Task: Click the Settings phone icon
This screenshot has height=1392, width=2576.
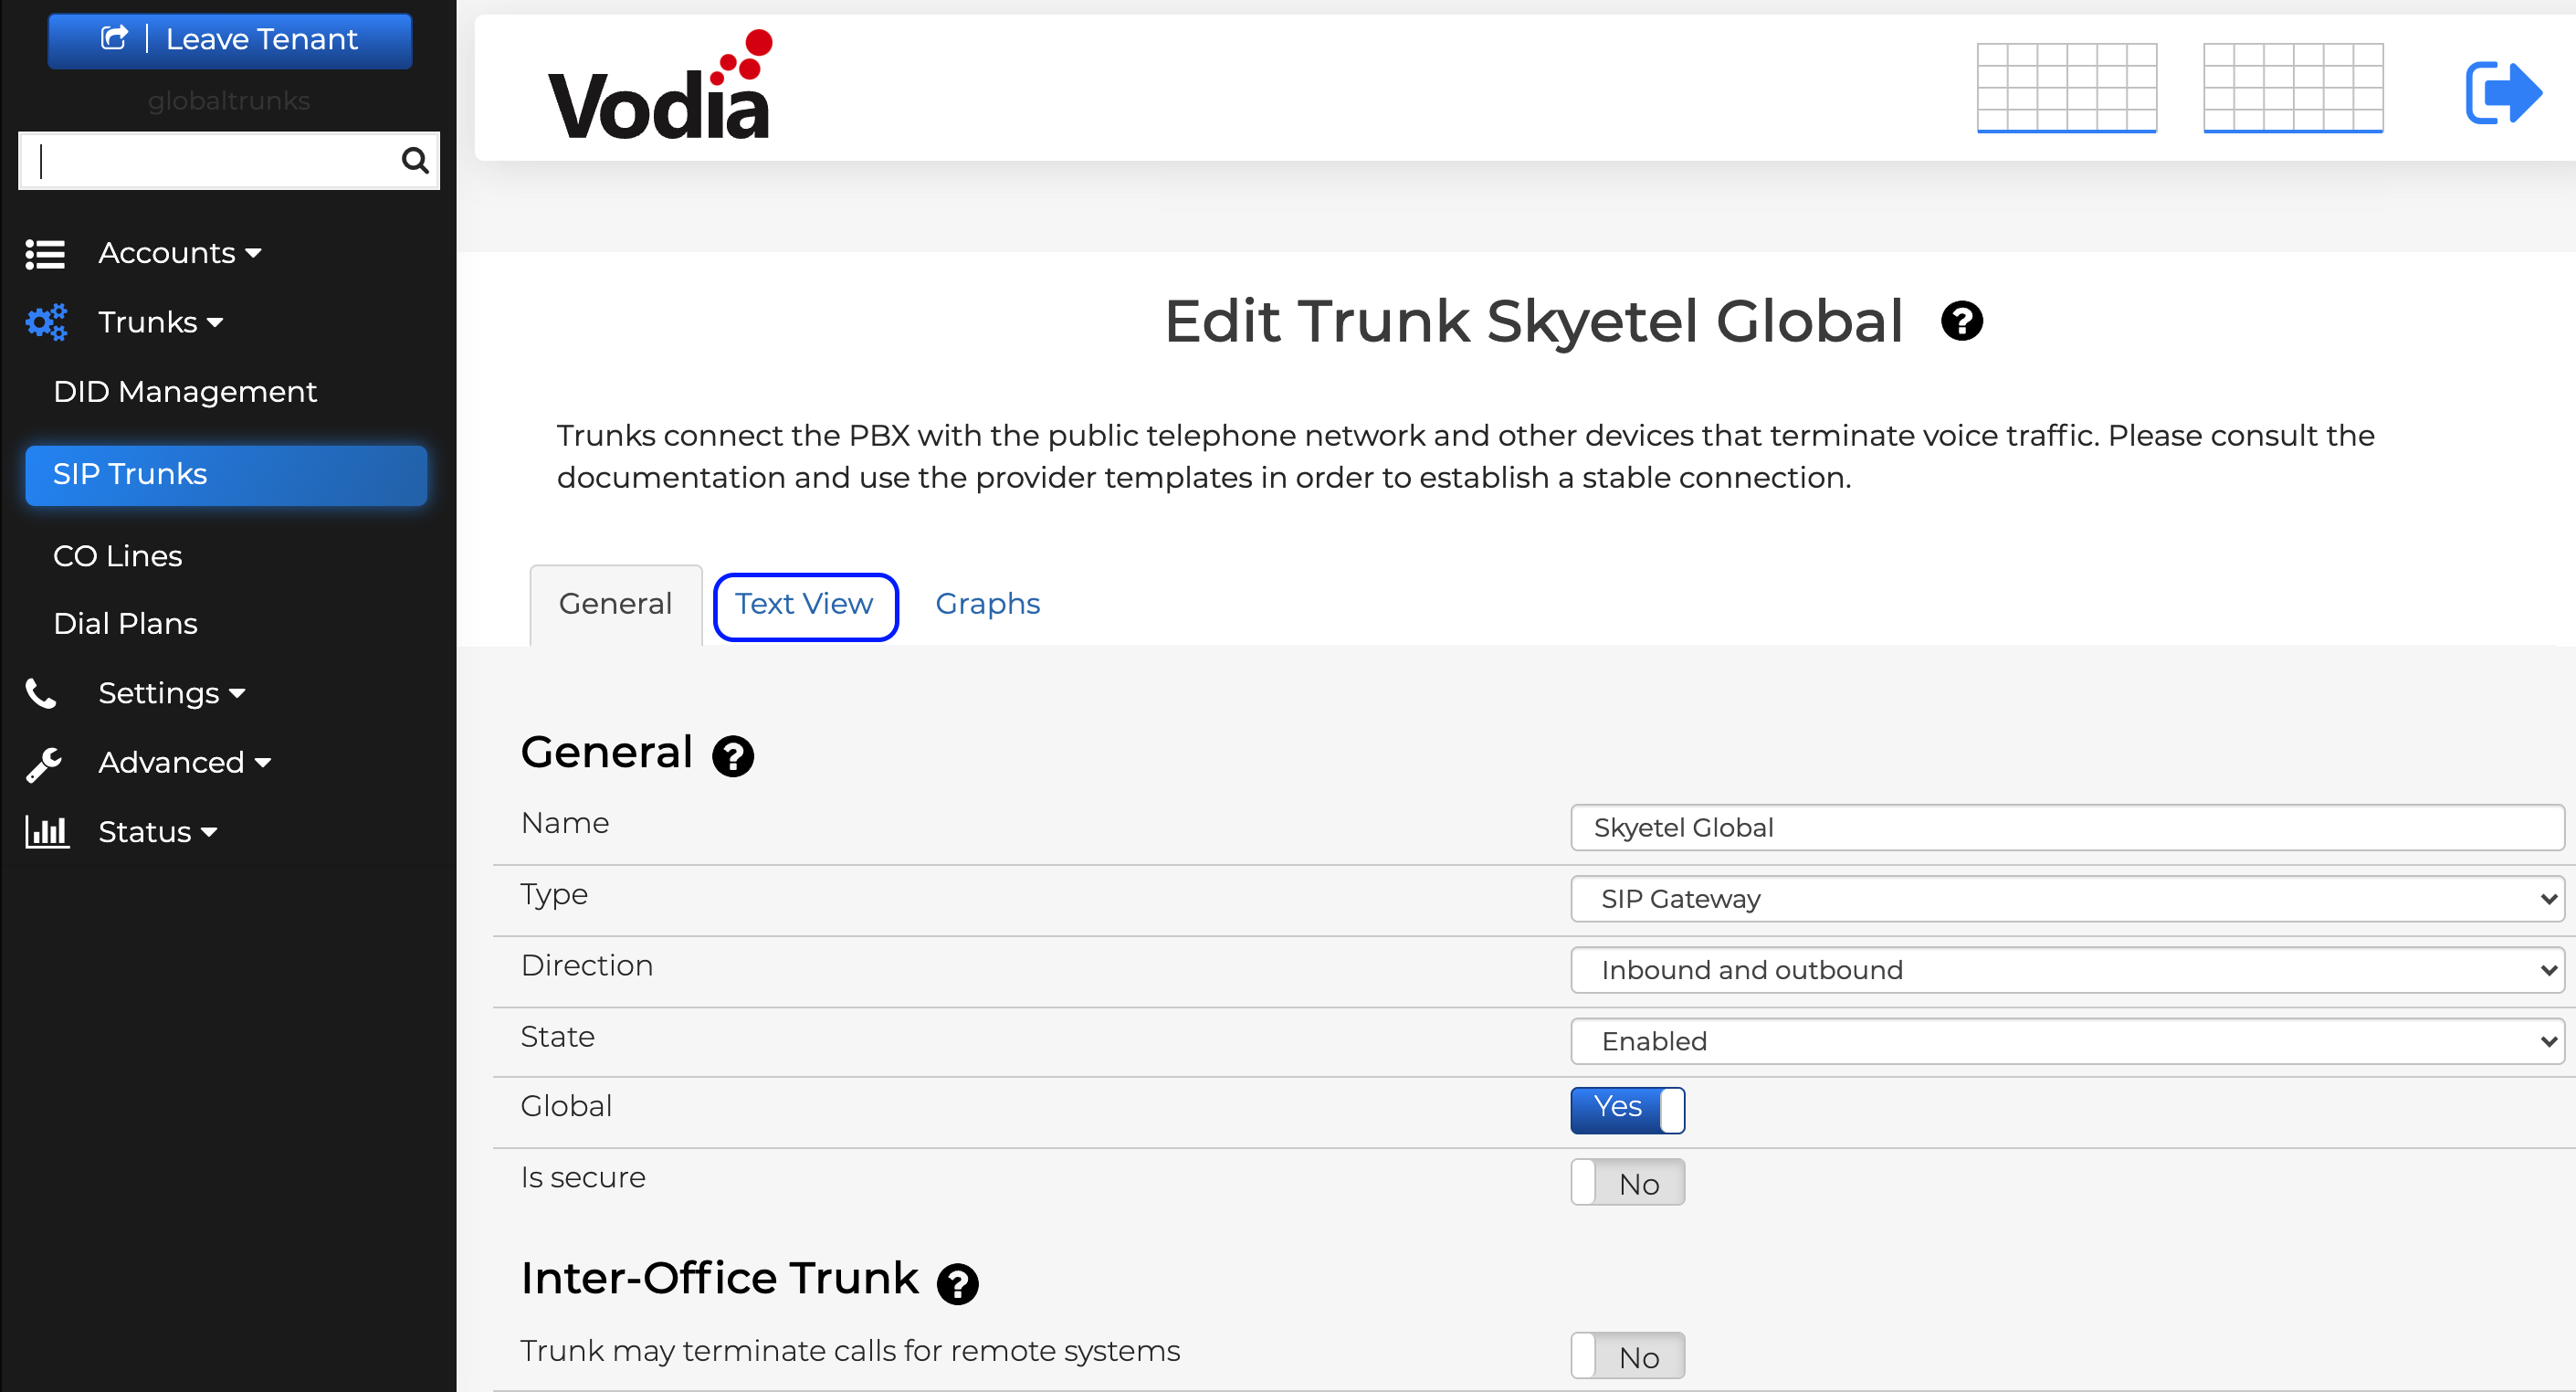Action: click(41, 693)
